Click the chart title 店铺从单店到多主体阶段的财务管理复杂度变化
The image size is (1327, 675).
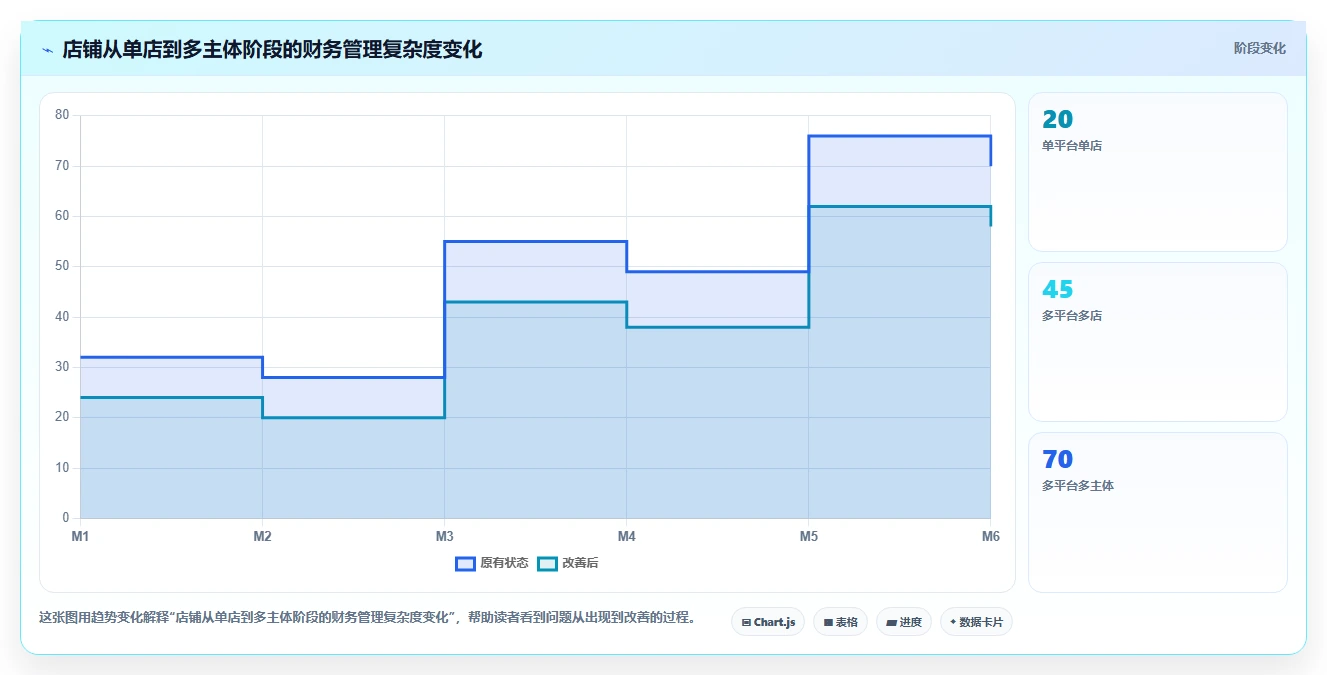(x=272, y=49)
